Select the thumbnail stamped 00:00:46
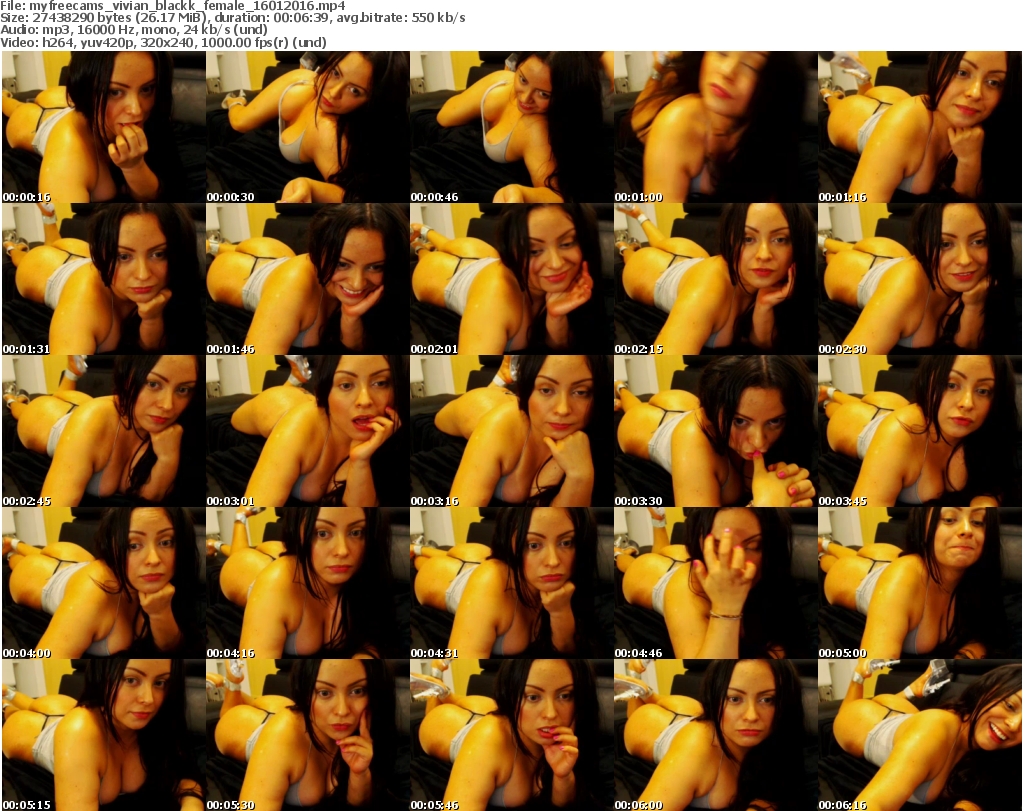This screenshot has width=1024, height=811. (511, 127)
